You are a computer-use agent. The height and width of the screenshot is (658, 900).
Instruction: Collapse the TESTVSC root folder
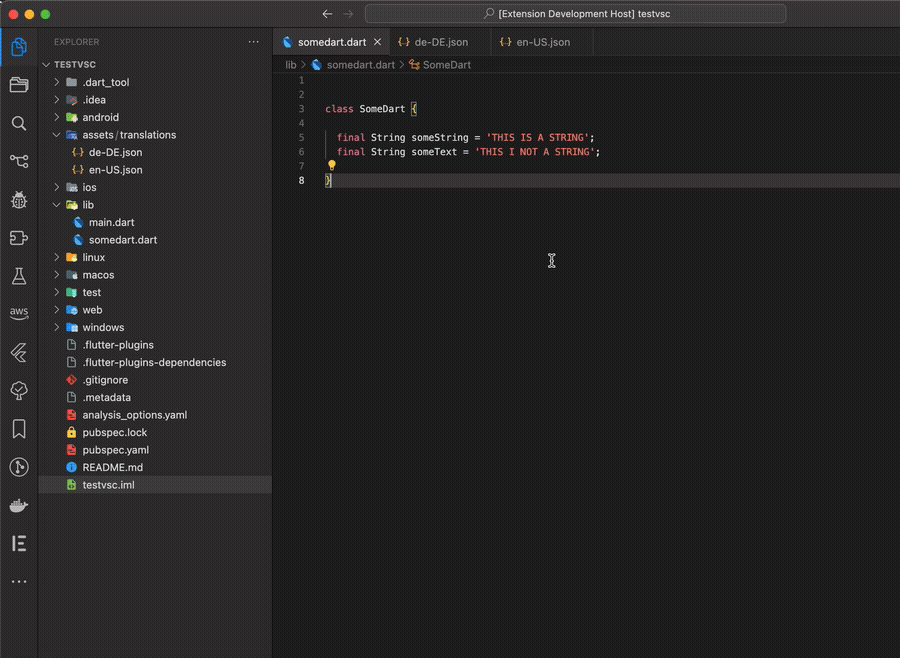point(46,64)
